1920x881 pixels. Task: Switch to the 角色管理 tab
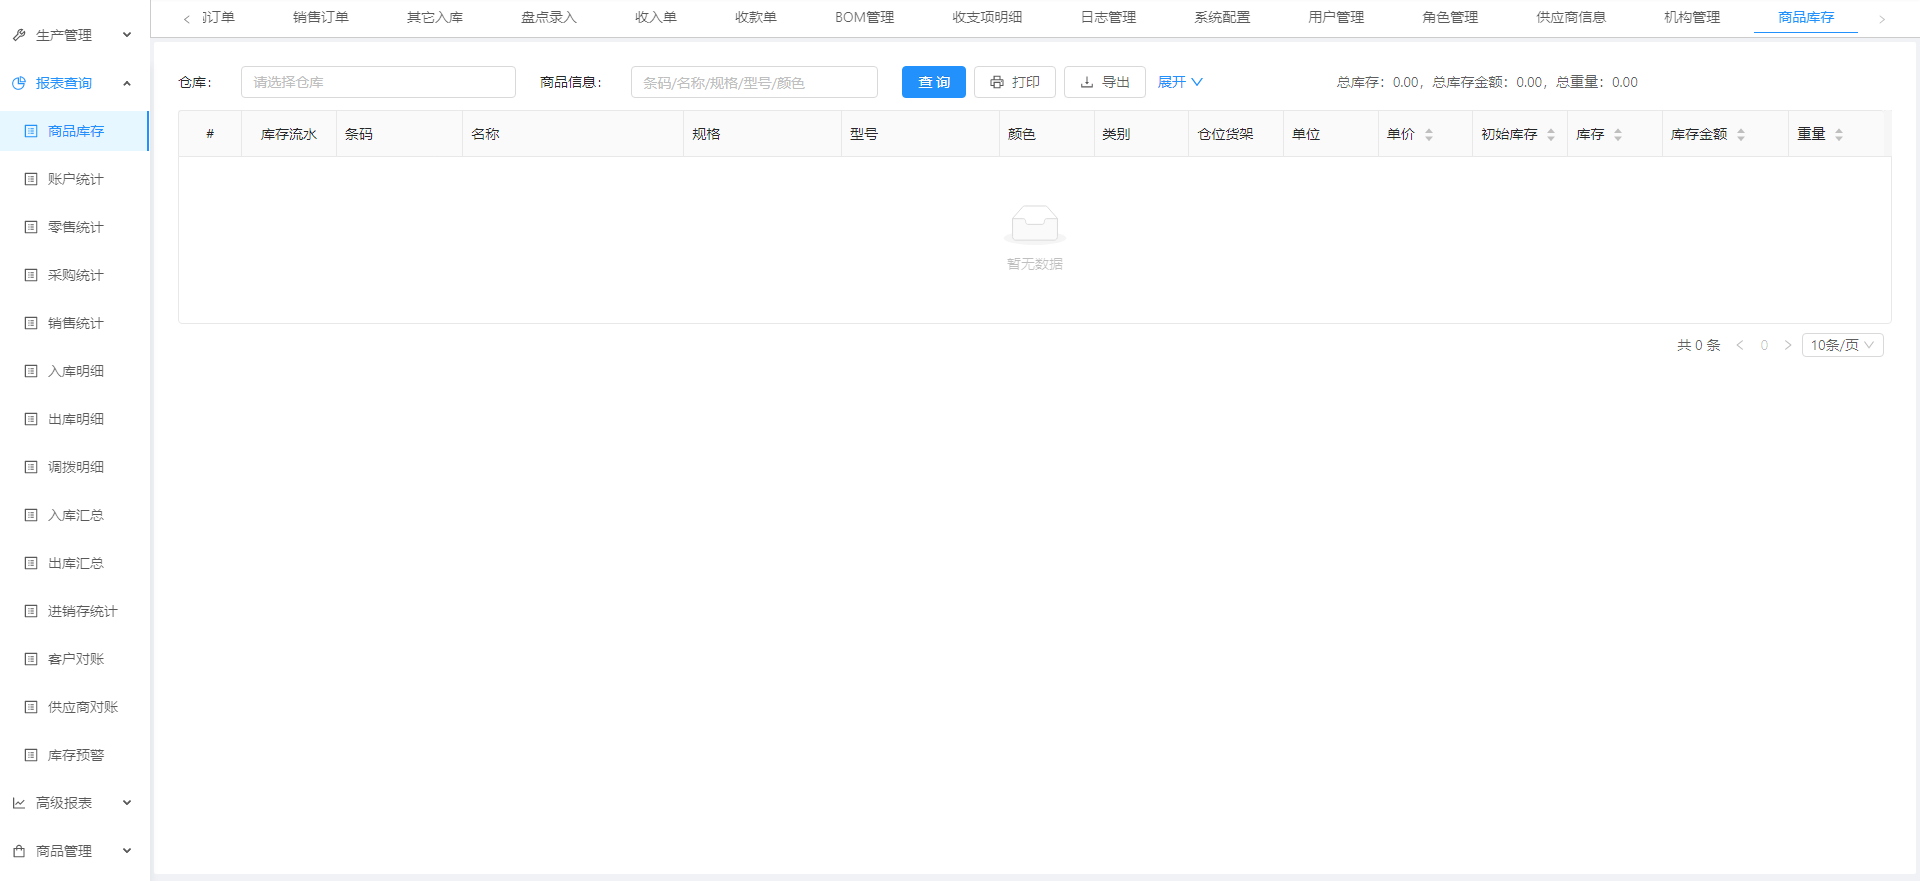[1450, 17]
